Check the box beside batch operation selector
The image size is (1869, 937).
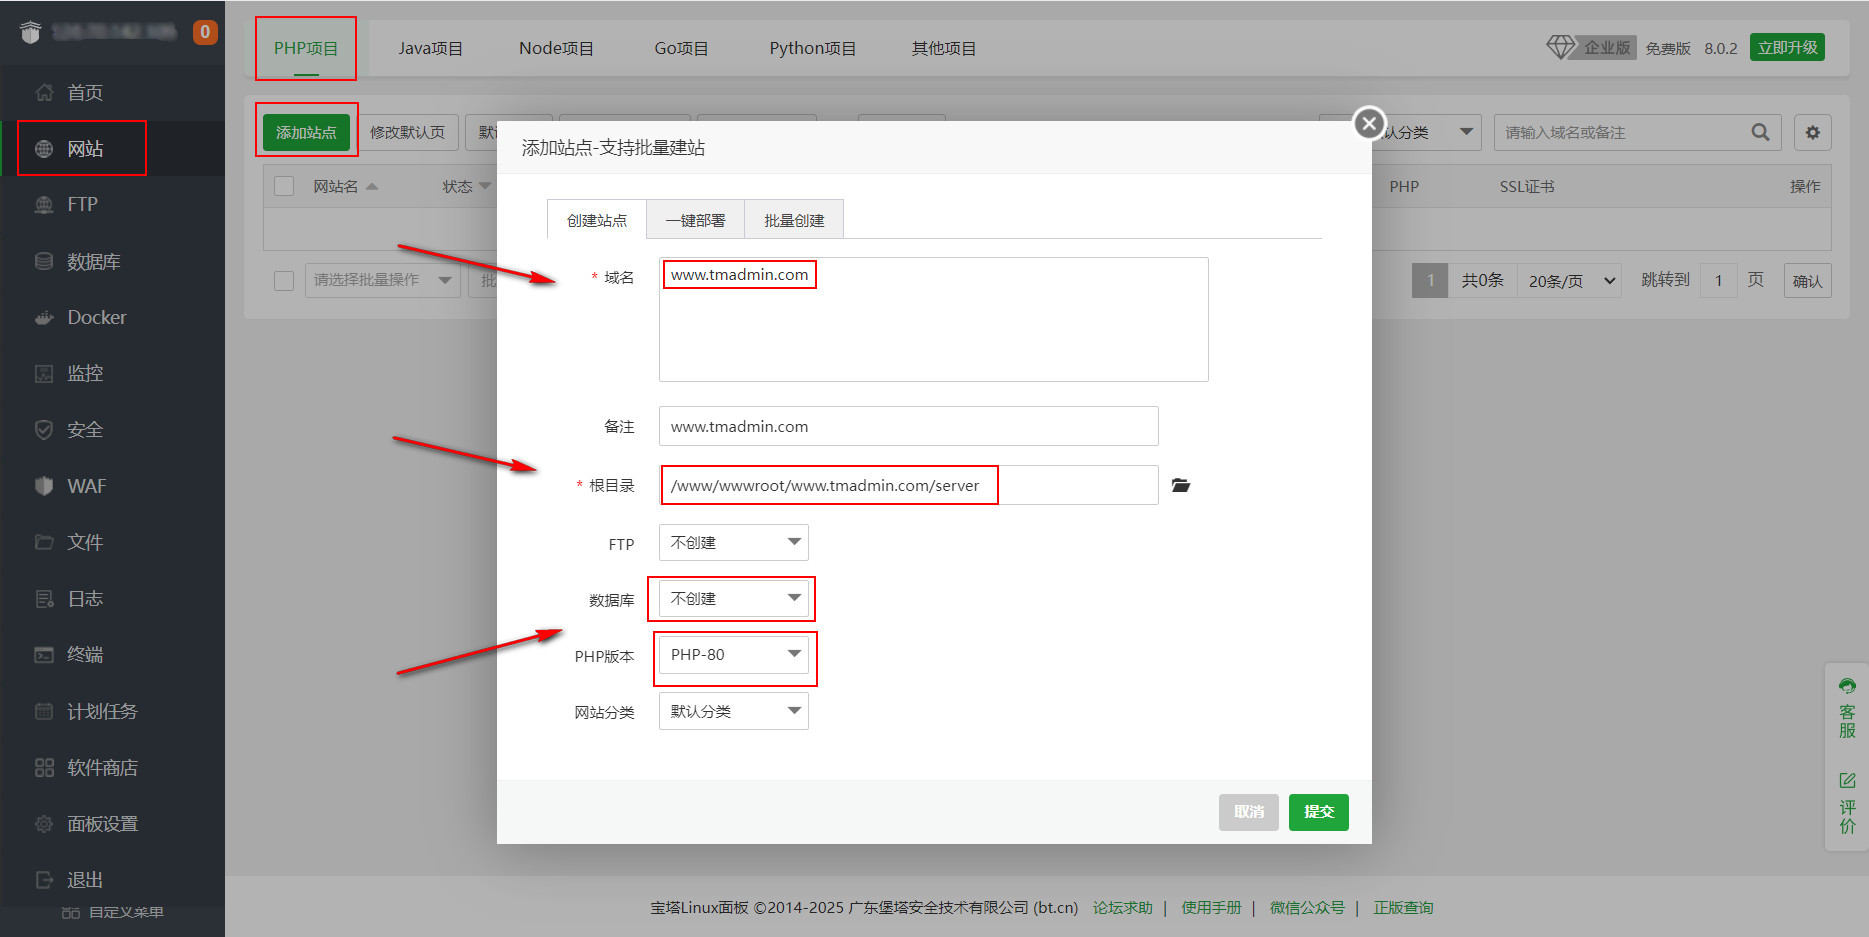click(x=284, y=280)
